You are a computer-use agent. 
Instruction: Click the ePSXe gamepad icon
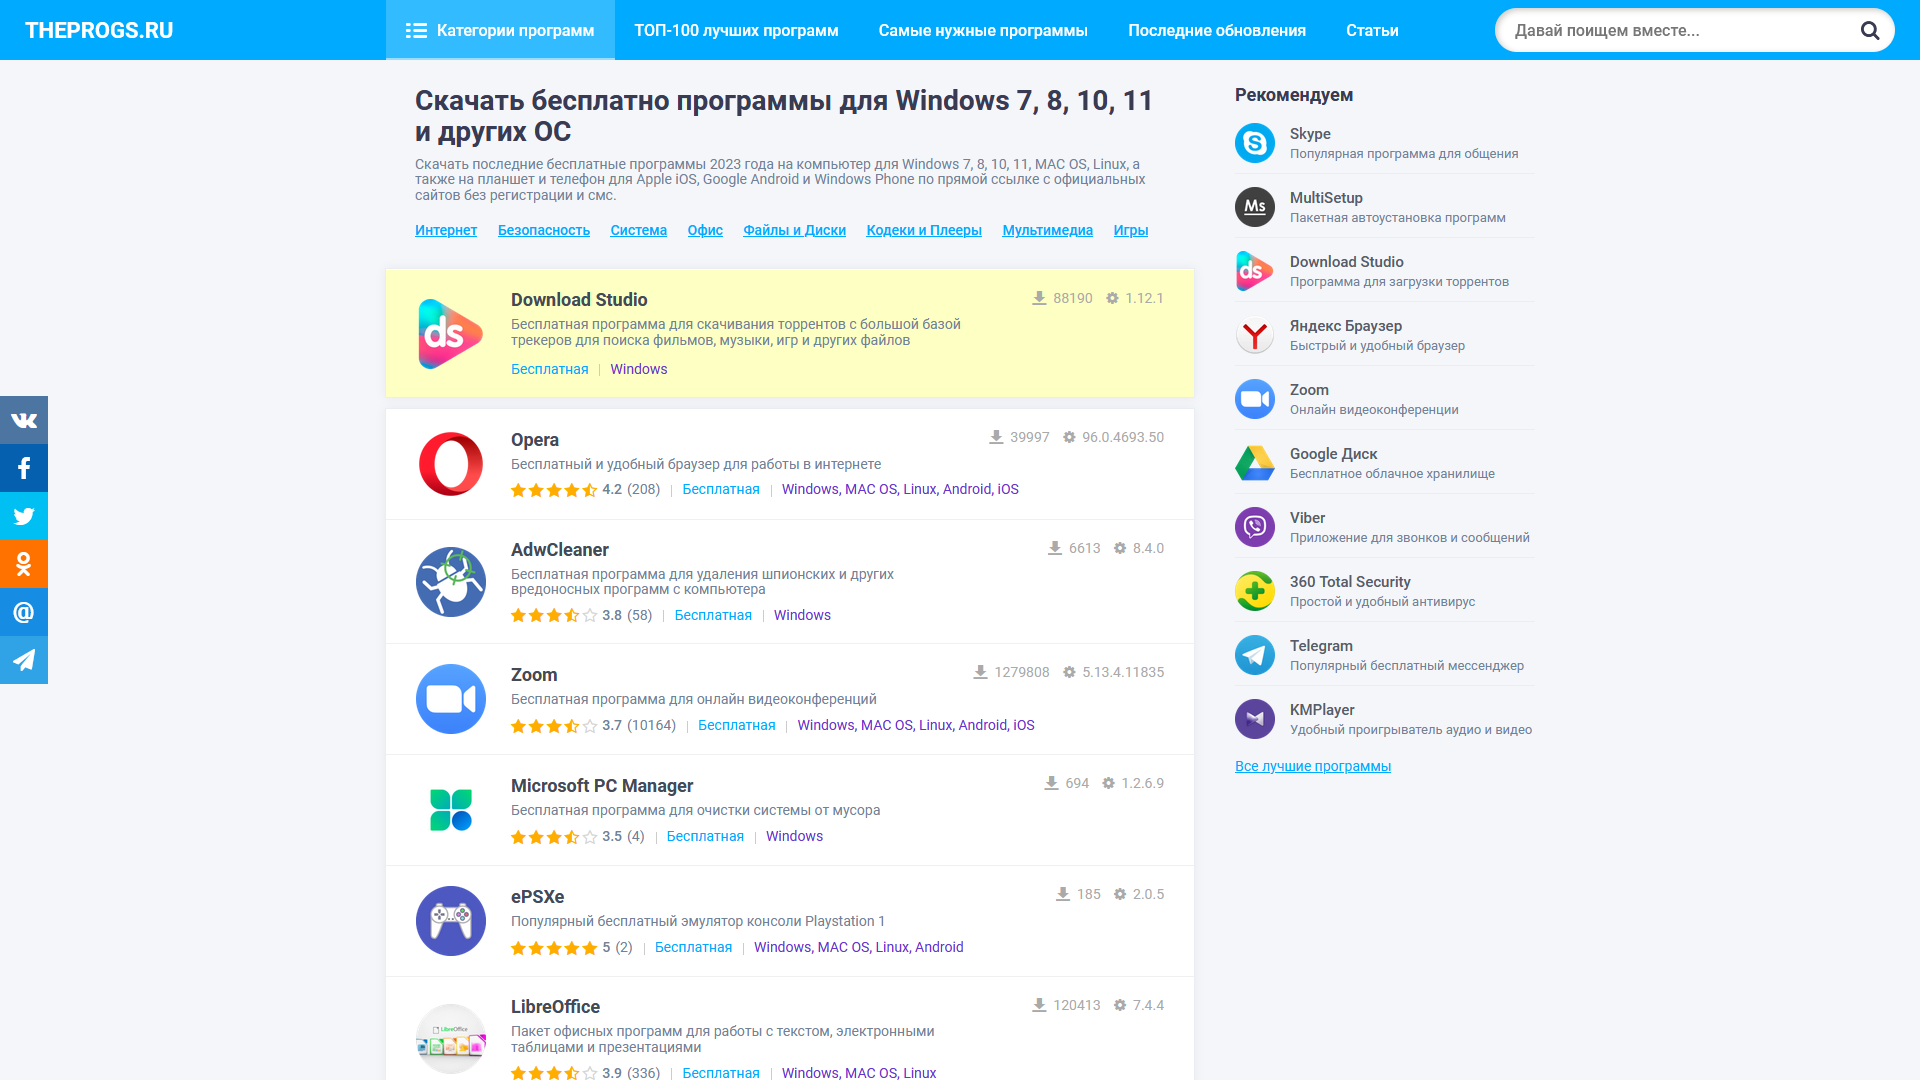click(451, 921)
